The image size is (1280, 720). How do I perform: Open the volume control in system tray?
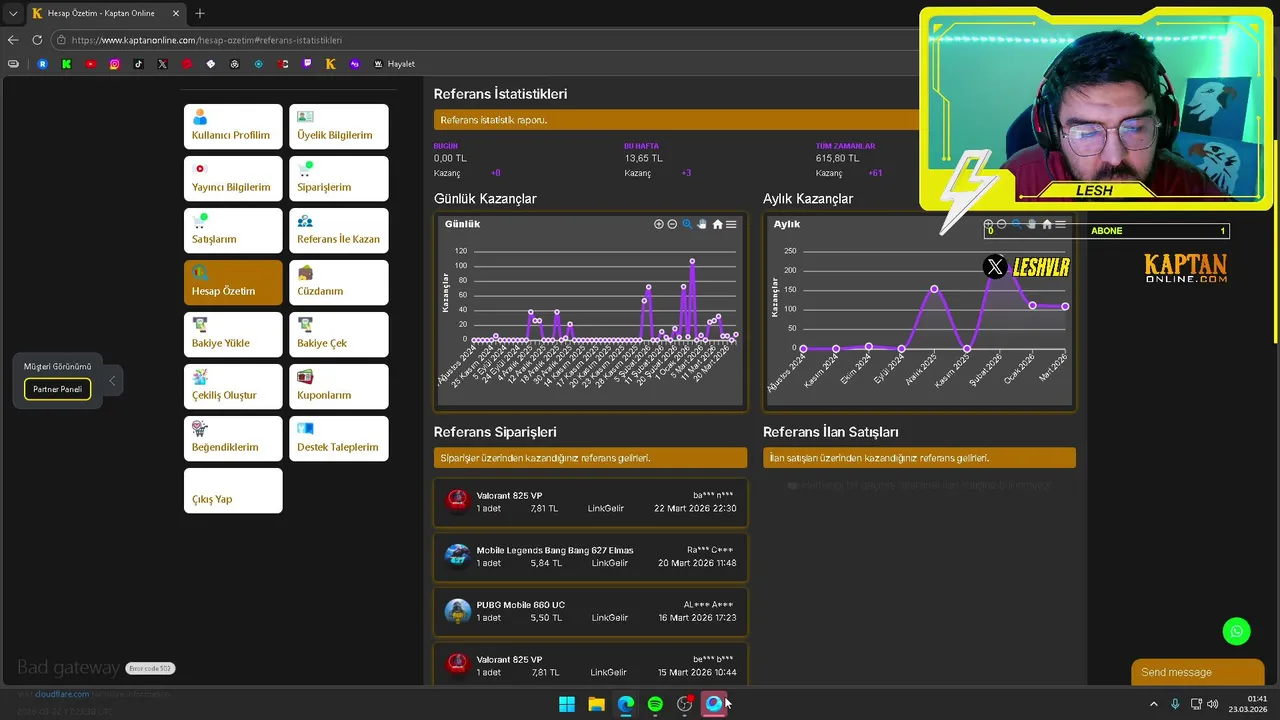click(x=1213, y=704)
